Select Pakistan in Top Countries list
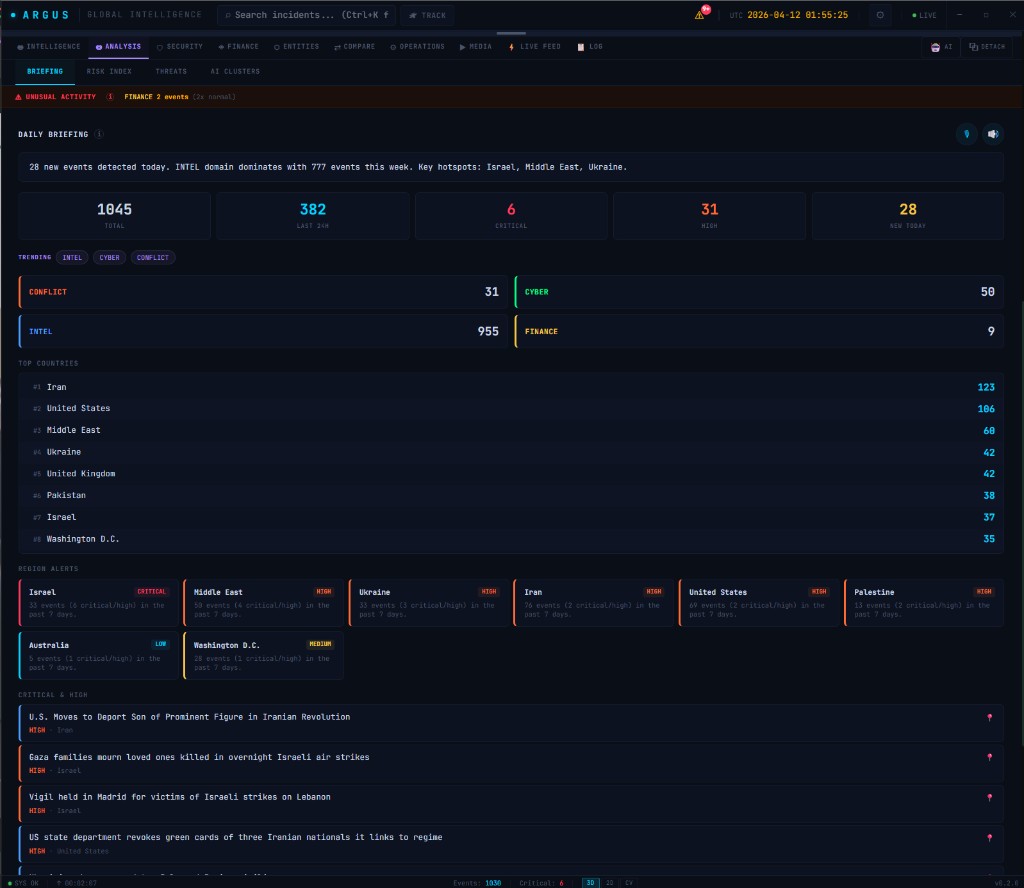Screen dimensions: 1024x888 point(511,496)
